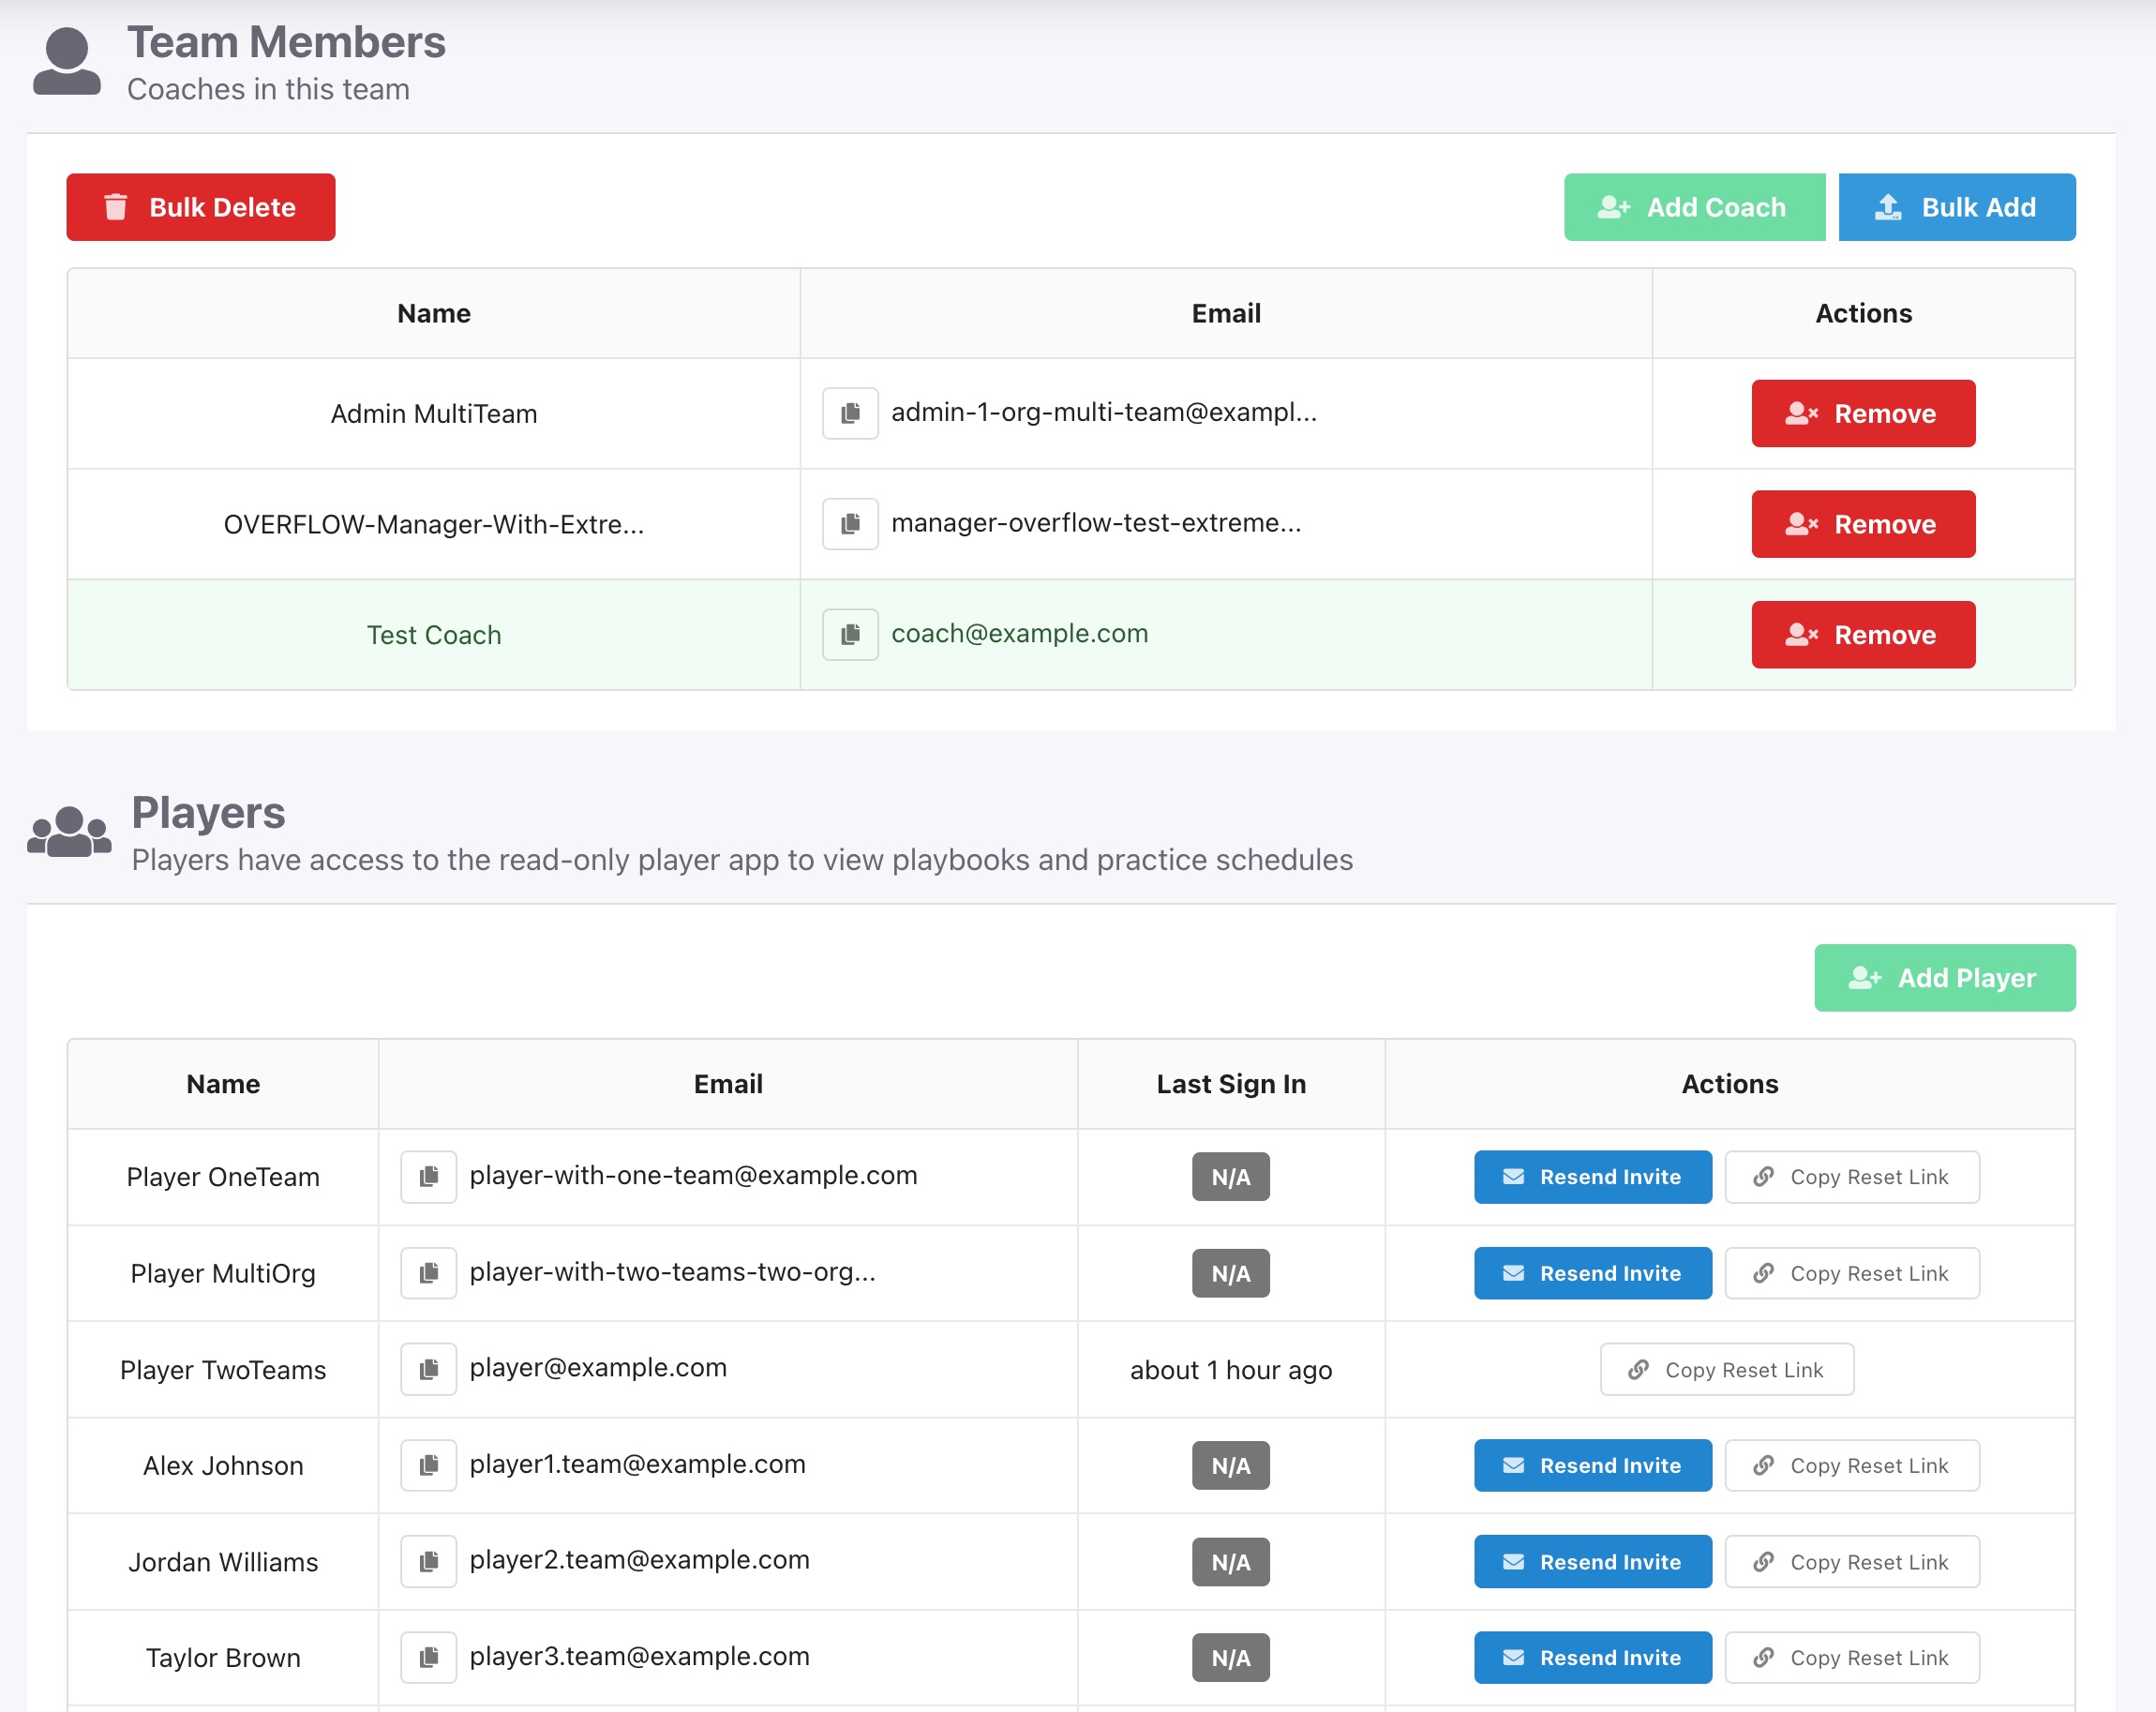Copy the manager-overflow-test email icon

(x=850, y=524)
